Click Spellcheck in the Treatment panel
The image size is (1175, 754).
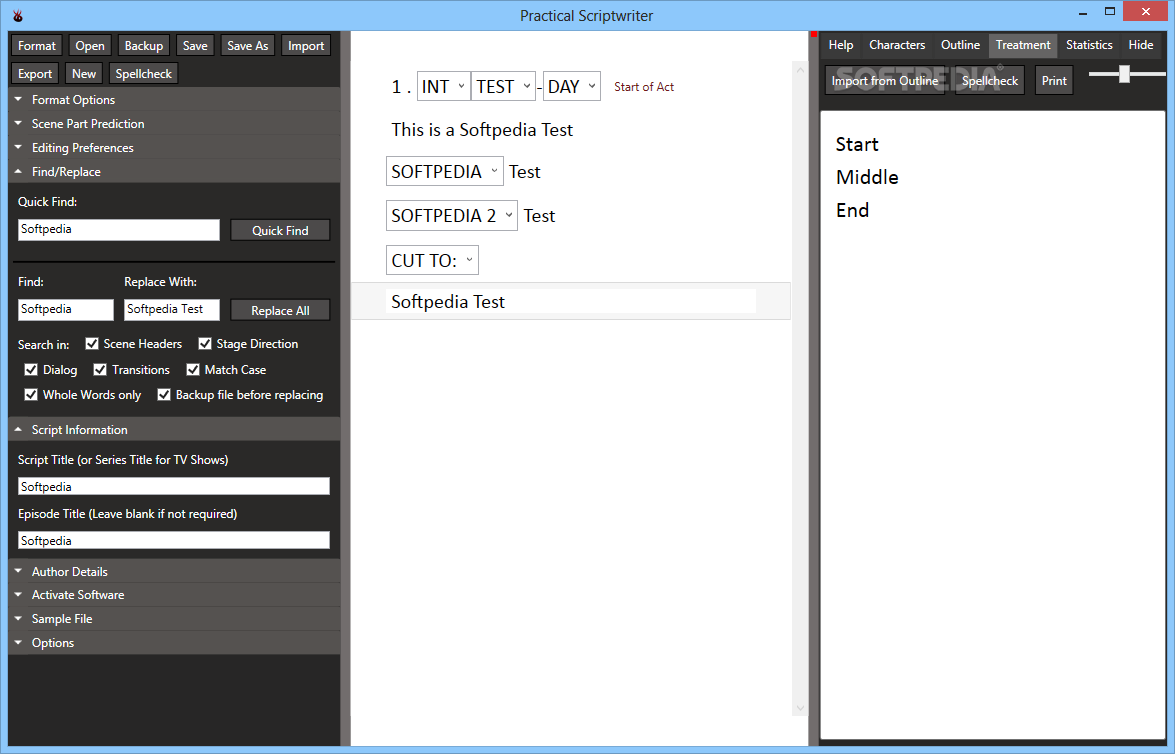pyautogui.click(x=990, y=80)
